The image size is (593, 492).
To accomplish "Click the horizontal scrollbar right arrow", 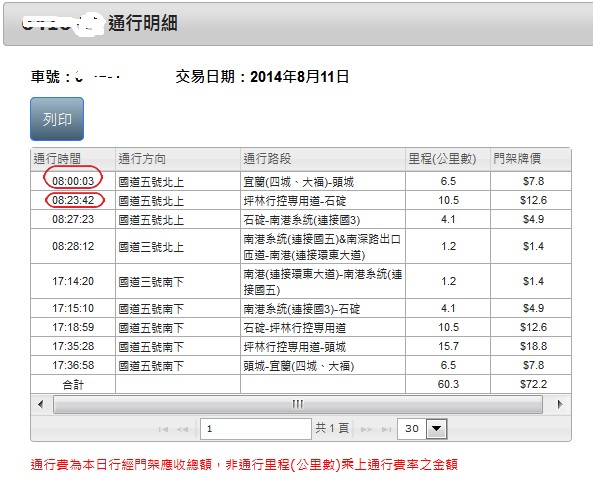I will 560,404.
